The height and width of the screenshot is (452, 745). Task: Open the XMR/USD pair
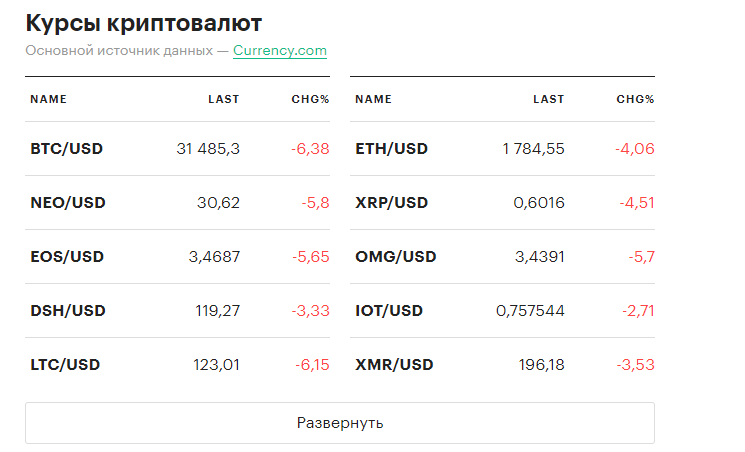tap(394, 365)
